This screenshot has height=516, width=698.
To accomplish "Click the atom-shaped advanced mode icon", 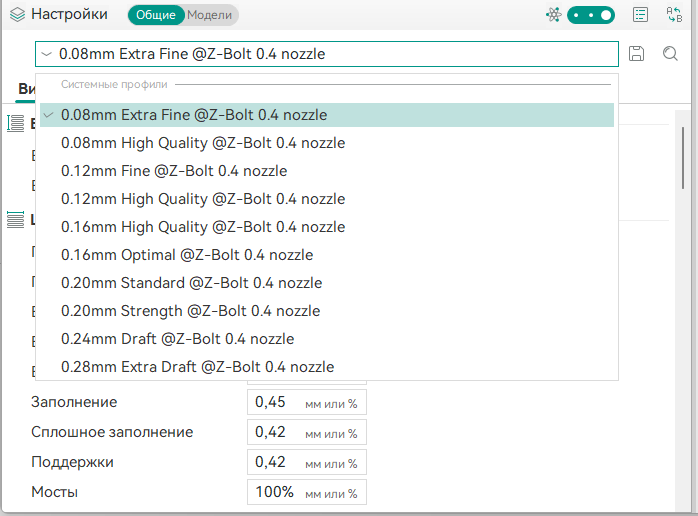I will click(x=554, y=15).
